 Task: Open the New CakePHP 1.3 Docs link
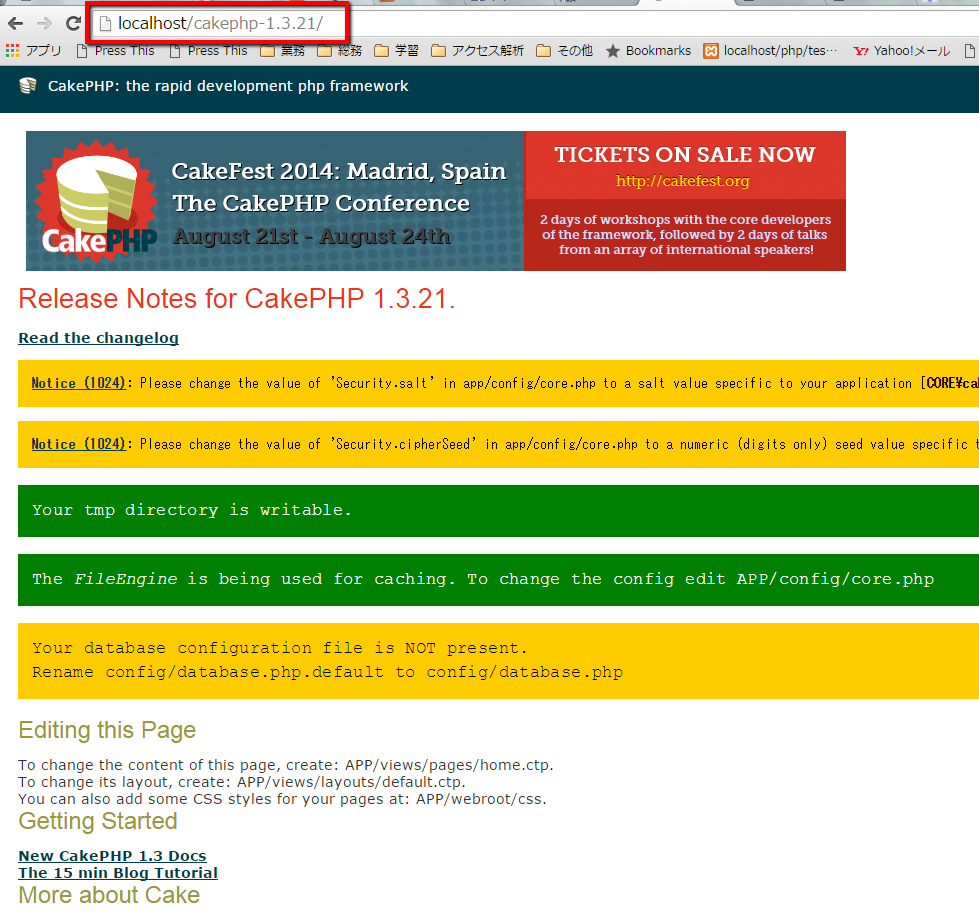(112, 856)
